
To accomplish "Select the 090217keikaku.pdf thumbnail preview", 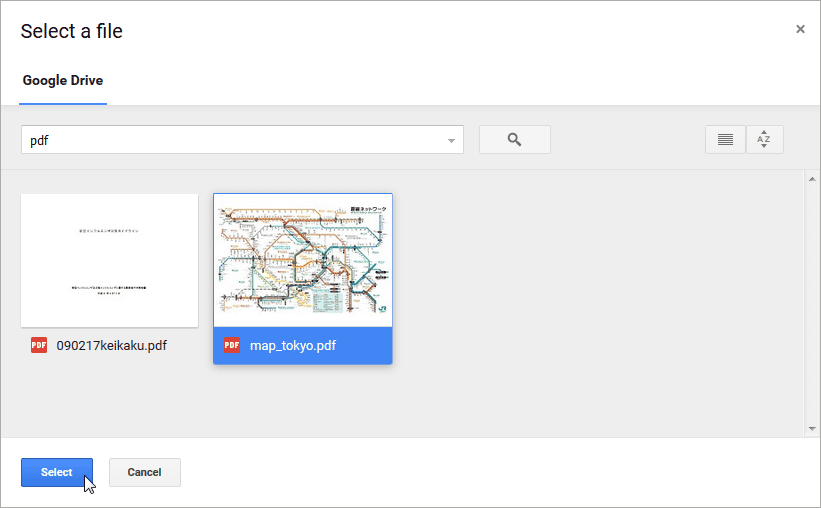I will tap(109, 261).
